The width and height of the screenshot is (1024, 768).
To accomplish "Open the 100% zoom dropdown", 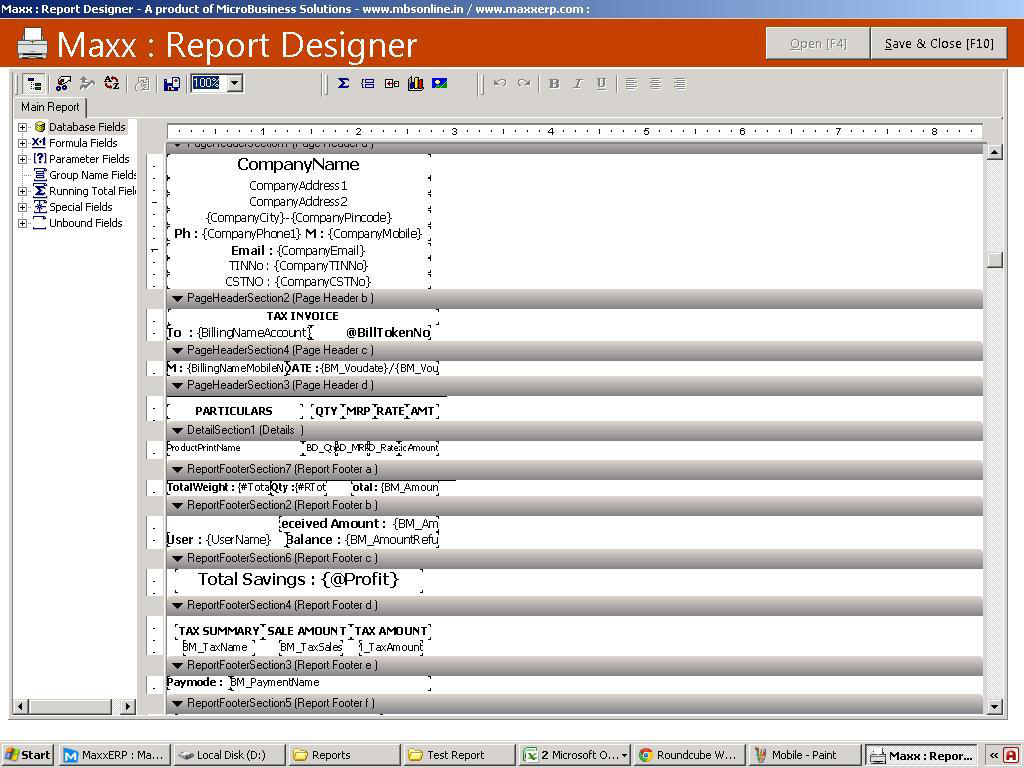I will [235, 84].
